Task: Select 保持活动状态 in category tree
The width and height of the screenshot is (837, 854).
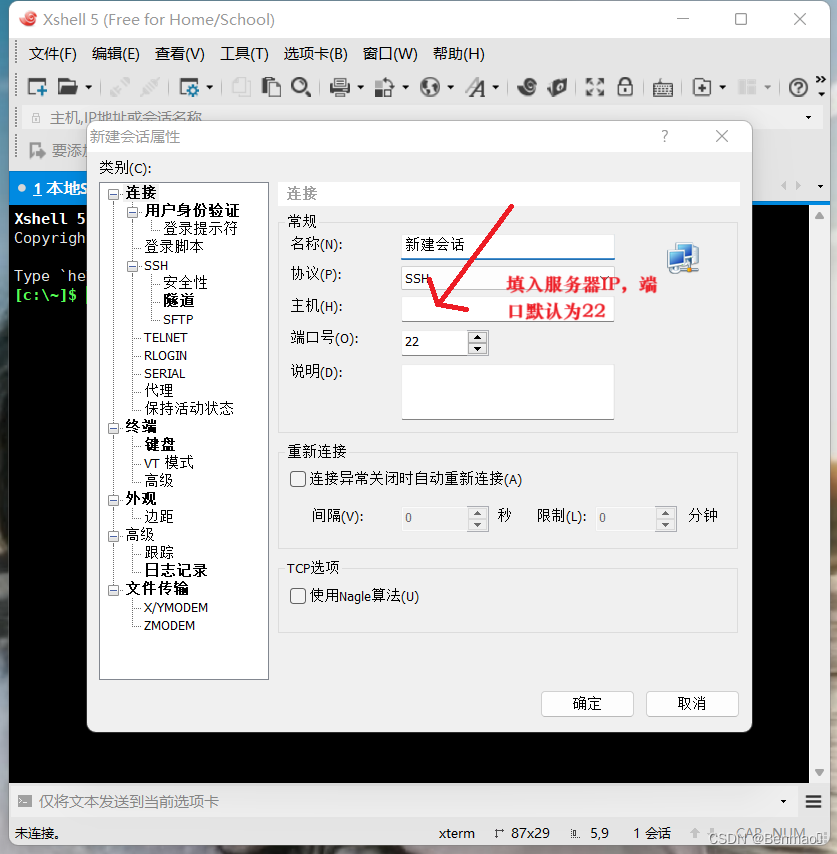Action: (x=188, y=408)
